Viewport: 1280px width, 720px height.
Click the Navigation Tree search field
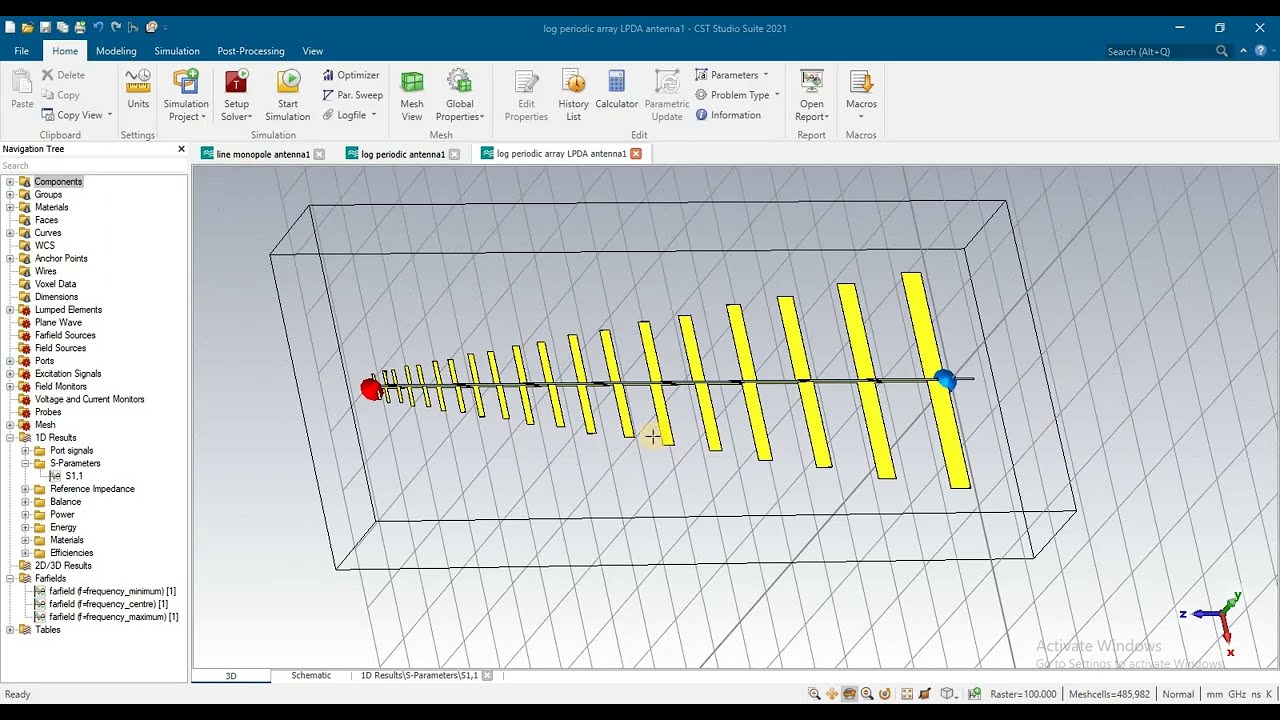[94, 166]
